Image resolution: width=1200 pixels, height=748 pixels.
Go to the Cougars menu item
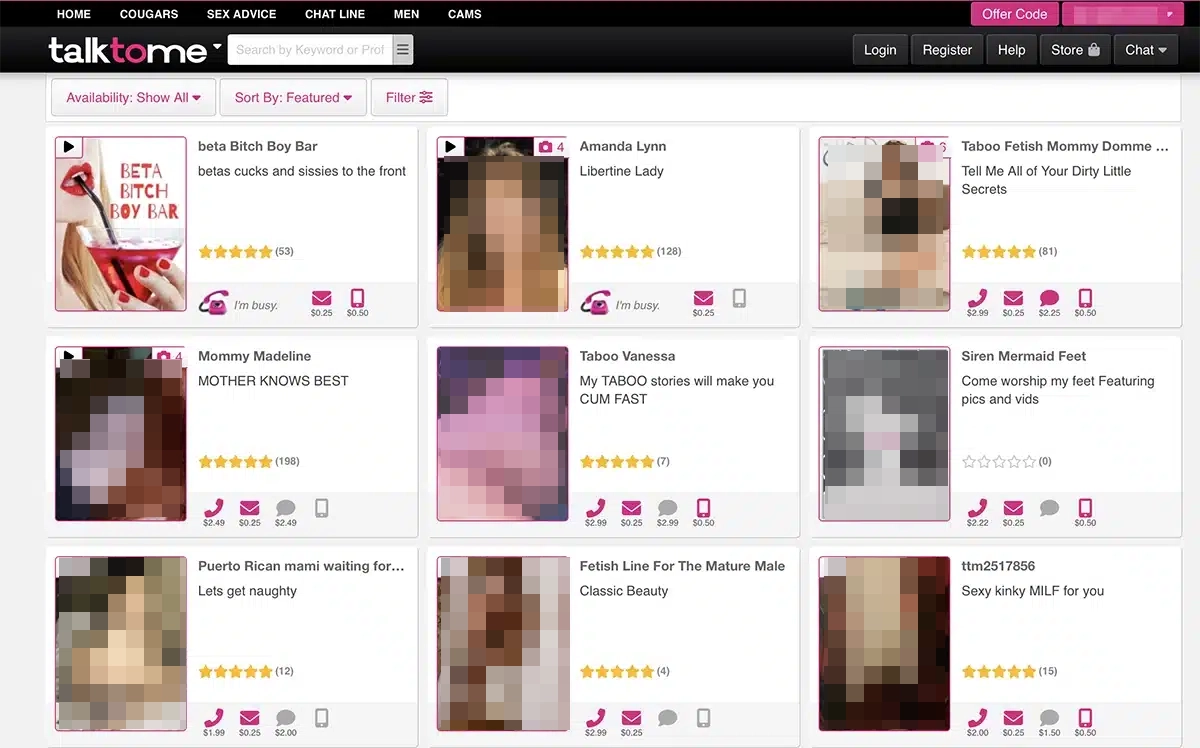pos(149,14)
